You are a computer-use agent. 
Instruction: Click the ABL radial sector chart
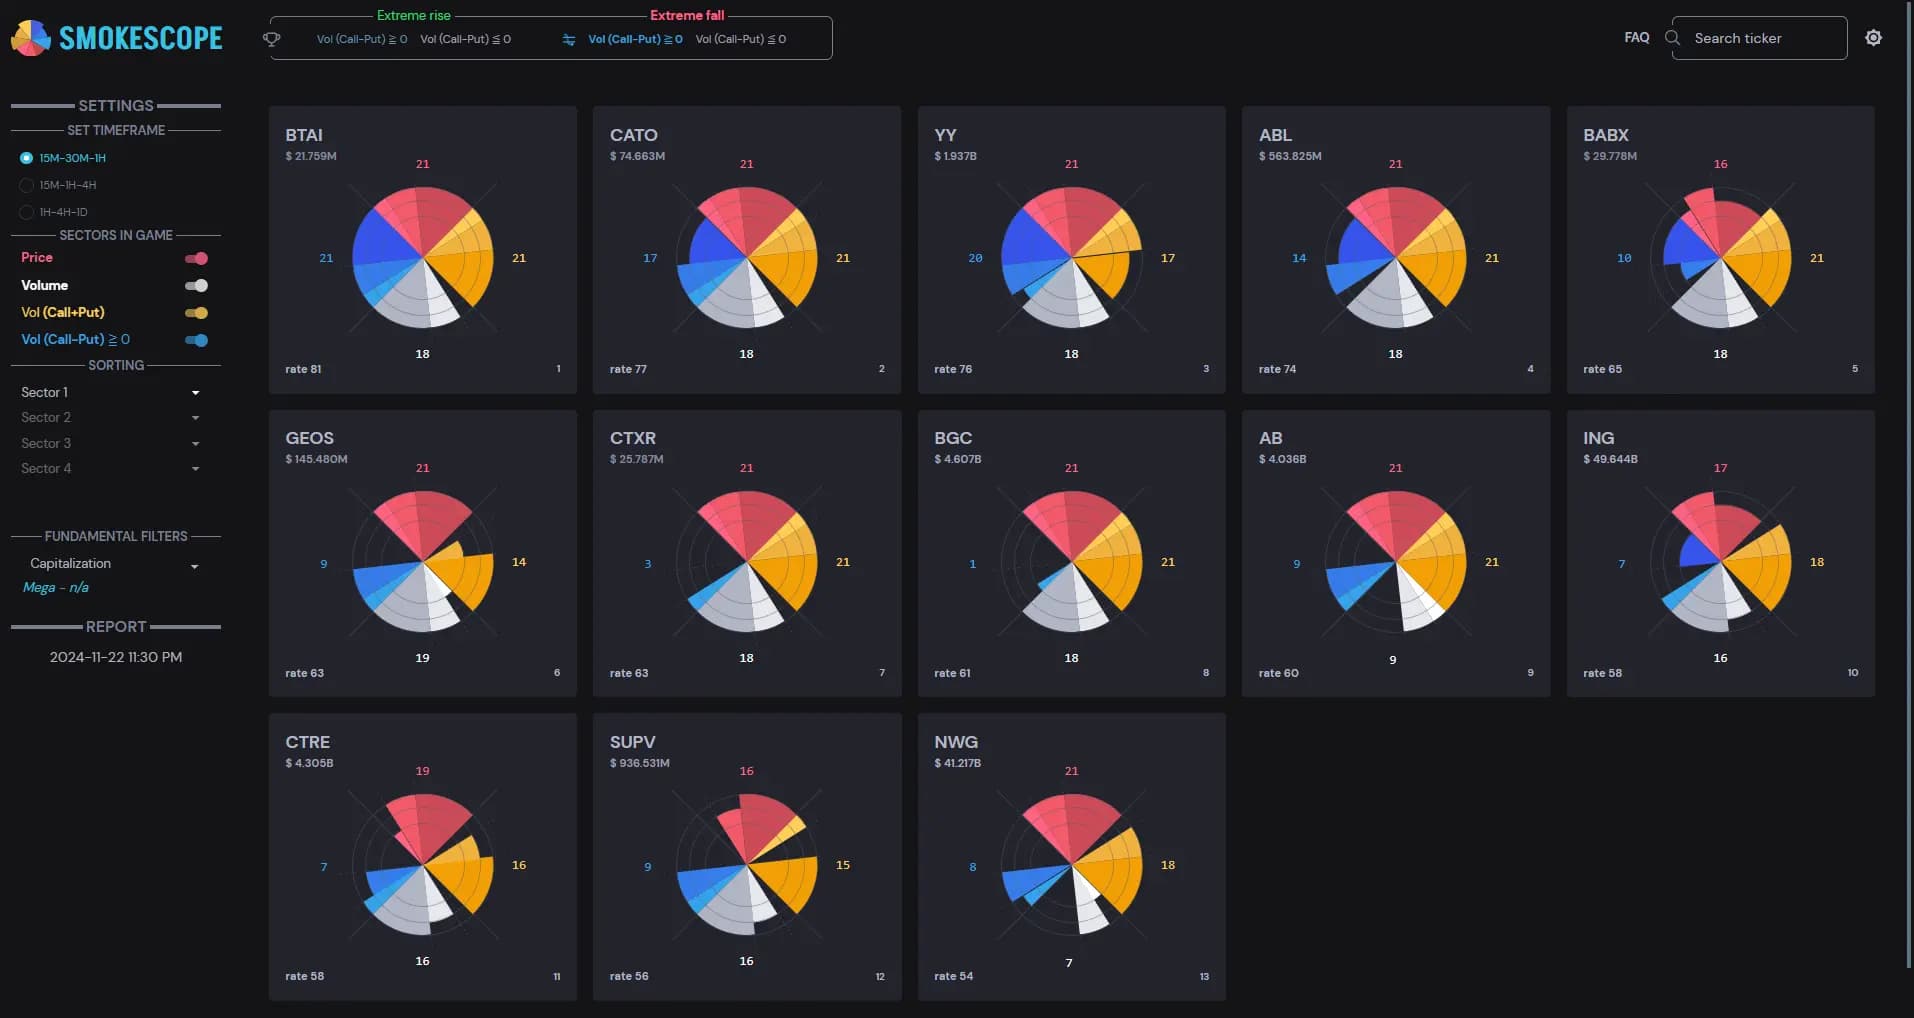1396,258
